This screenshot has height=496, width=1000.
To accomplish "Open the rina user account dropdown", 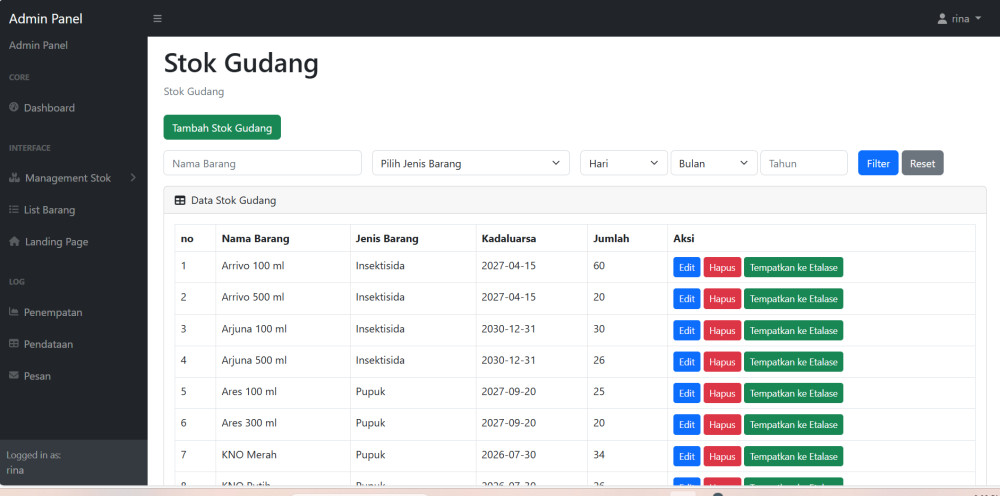I will pyautogui.click(x=959, y=19).
